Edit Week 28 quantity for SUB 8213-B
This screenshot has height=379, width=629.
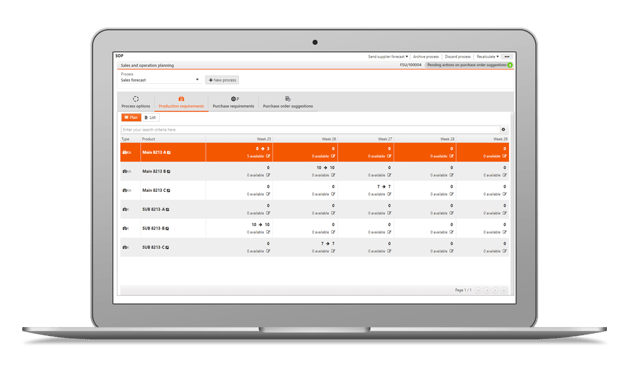pos(451,232)
